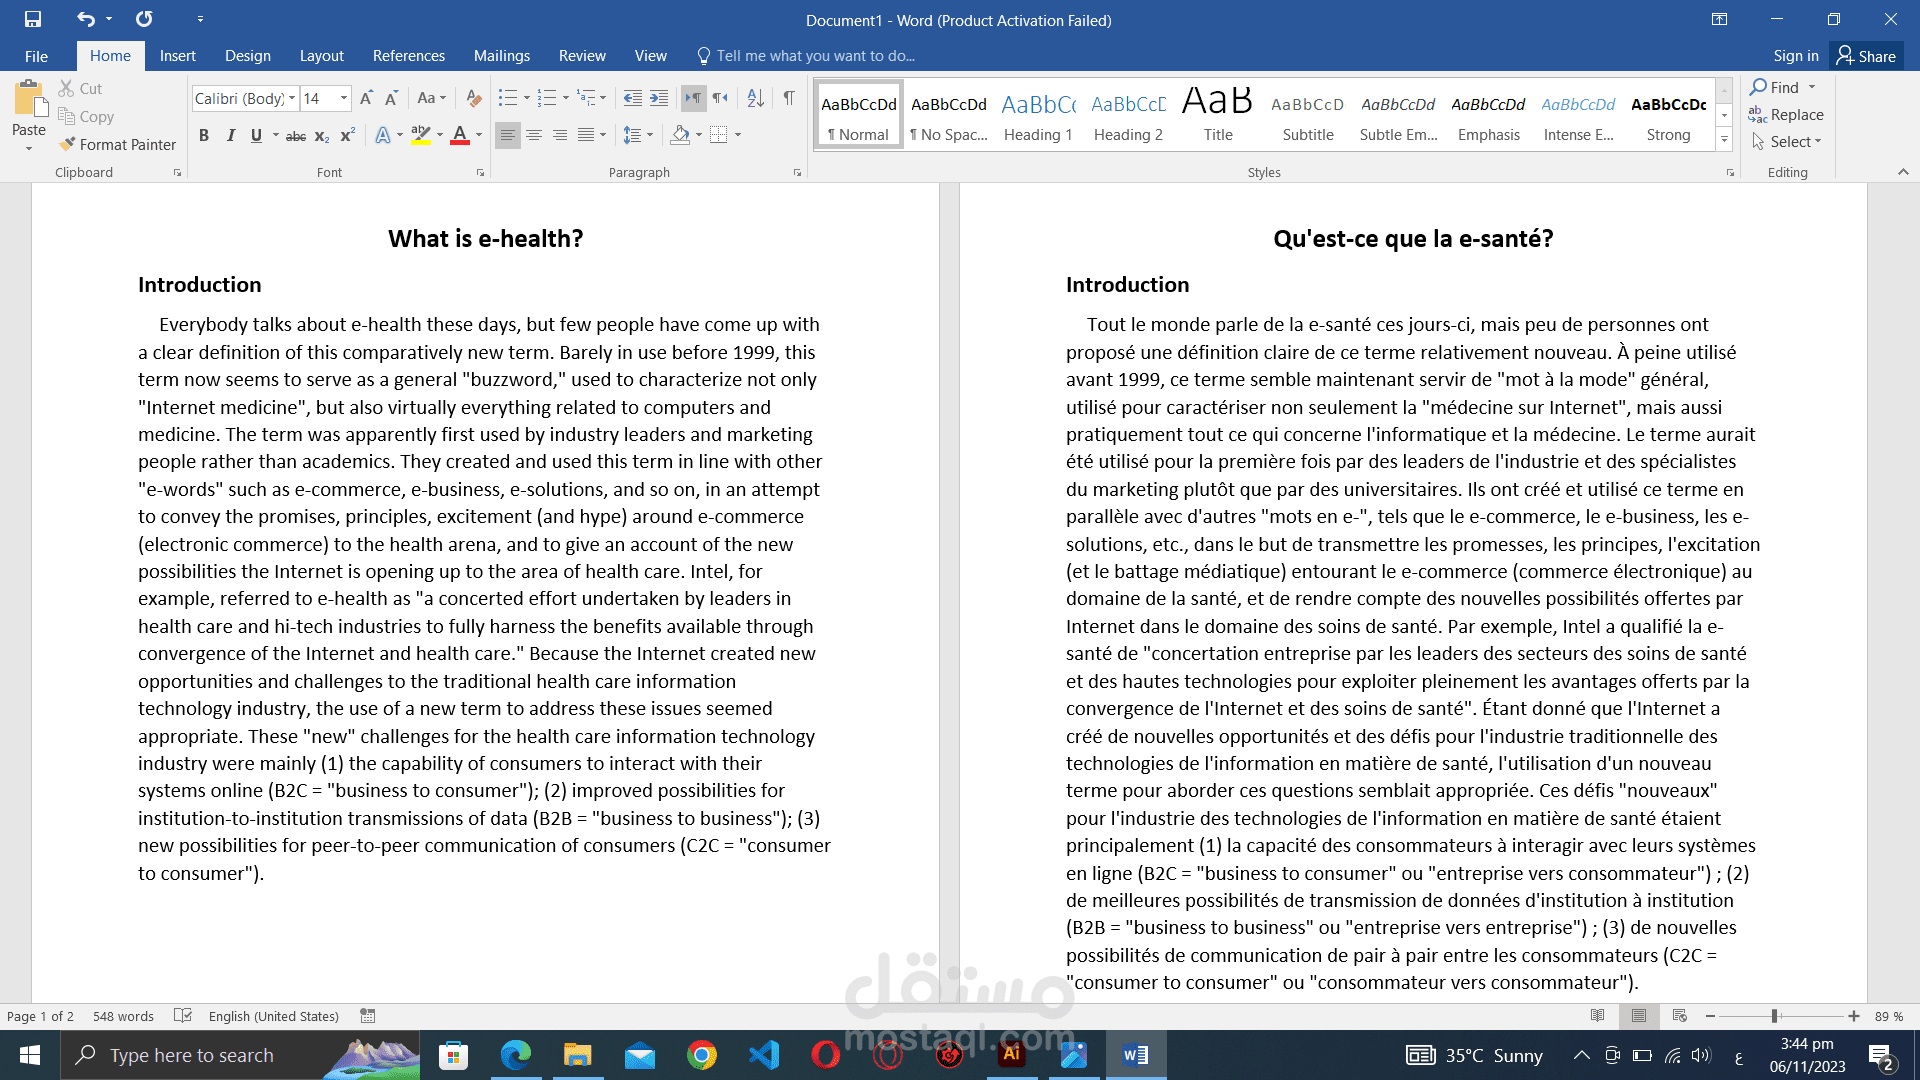Toggle Superscript formatting
This screenshot has height=1080, width=1920.
(348, 135)
